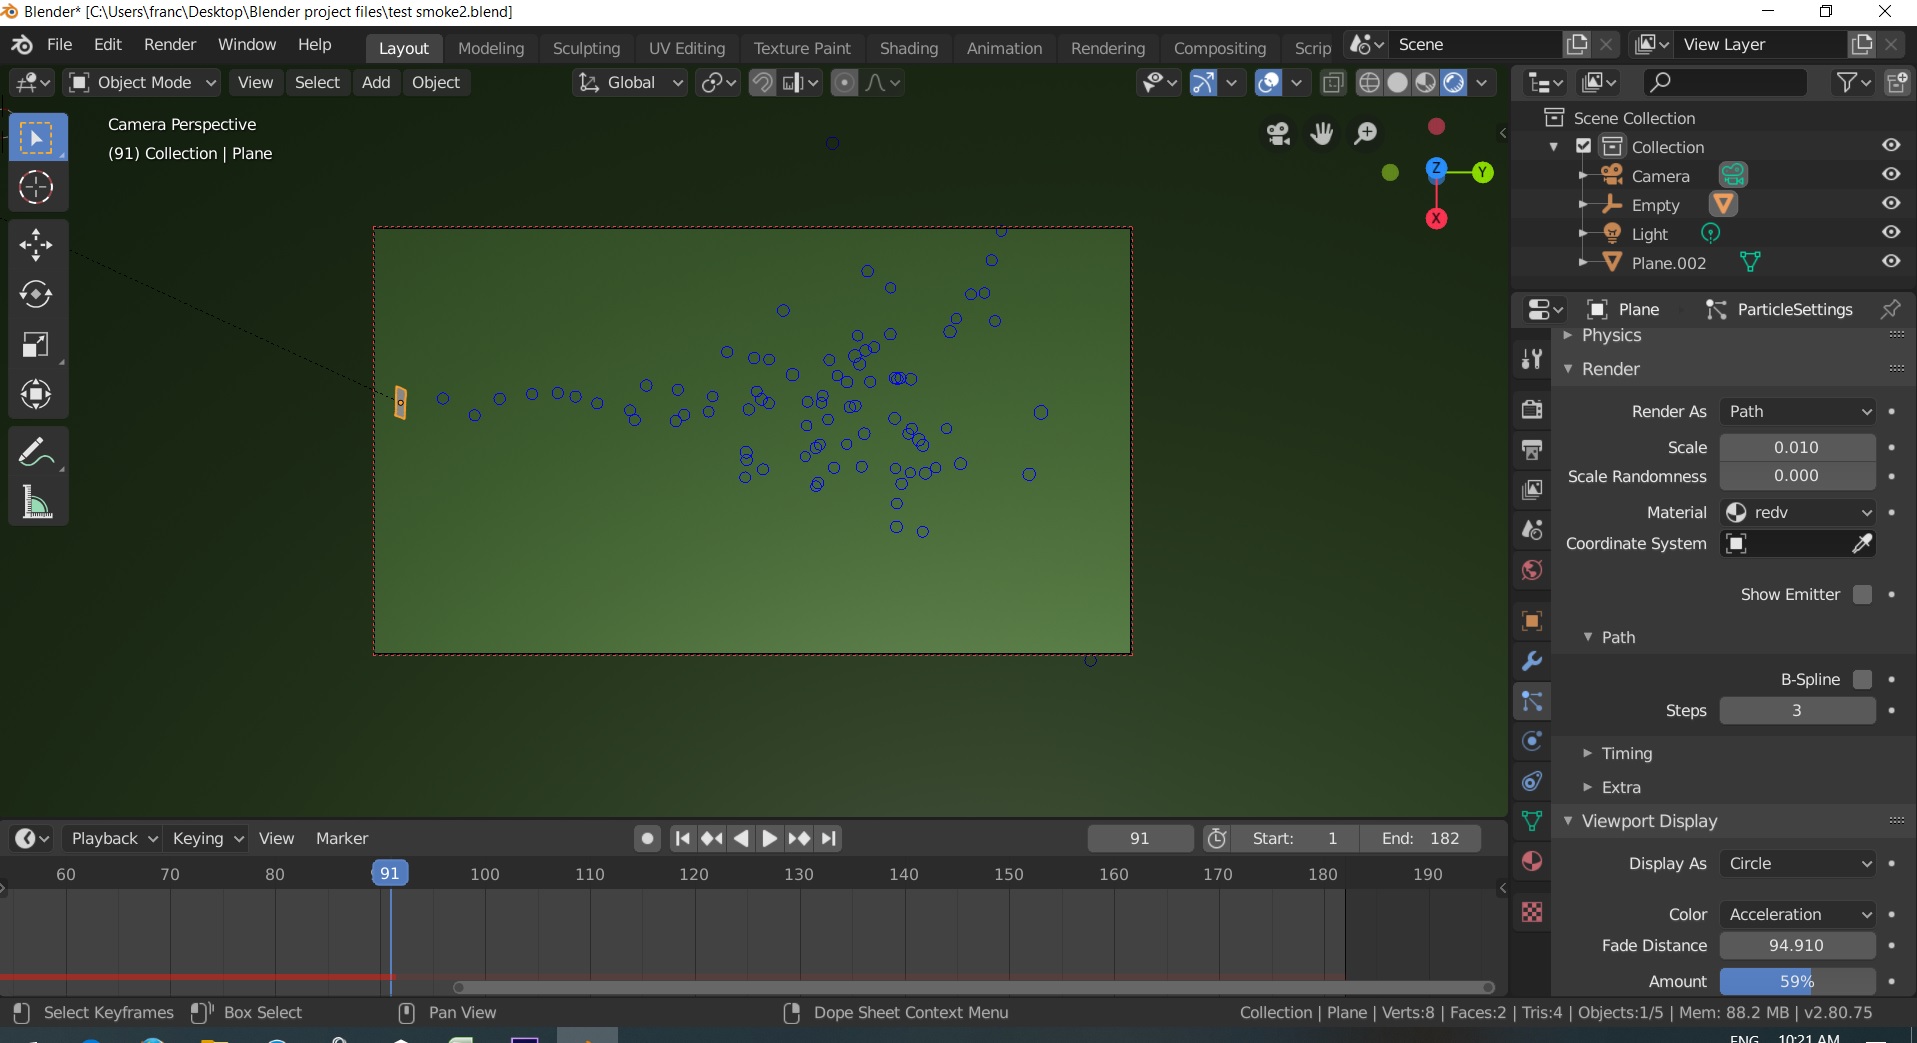Screen dimensions: 1917x1043
Task: Activate the 3D Cursor tool
Action: (37, 187)
